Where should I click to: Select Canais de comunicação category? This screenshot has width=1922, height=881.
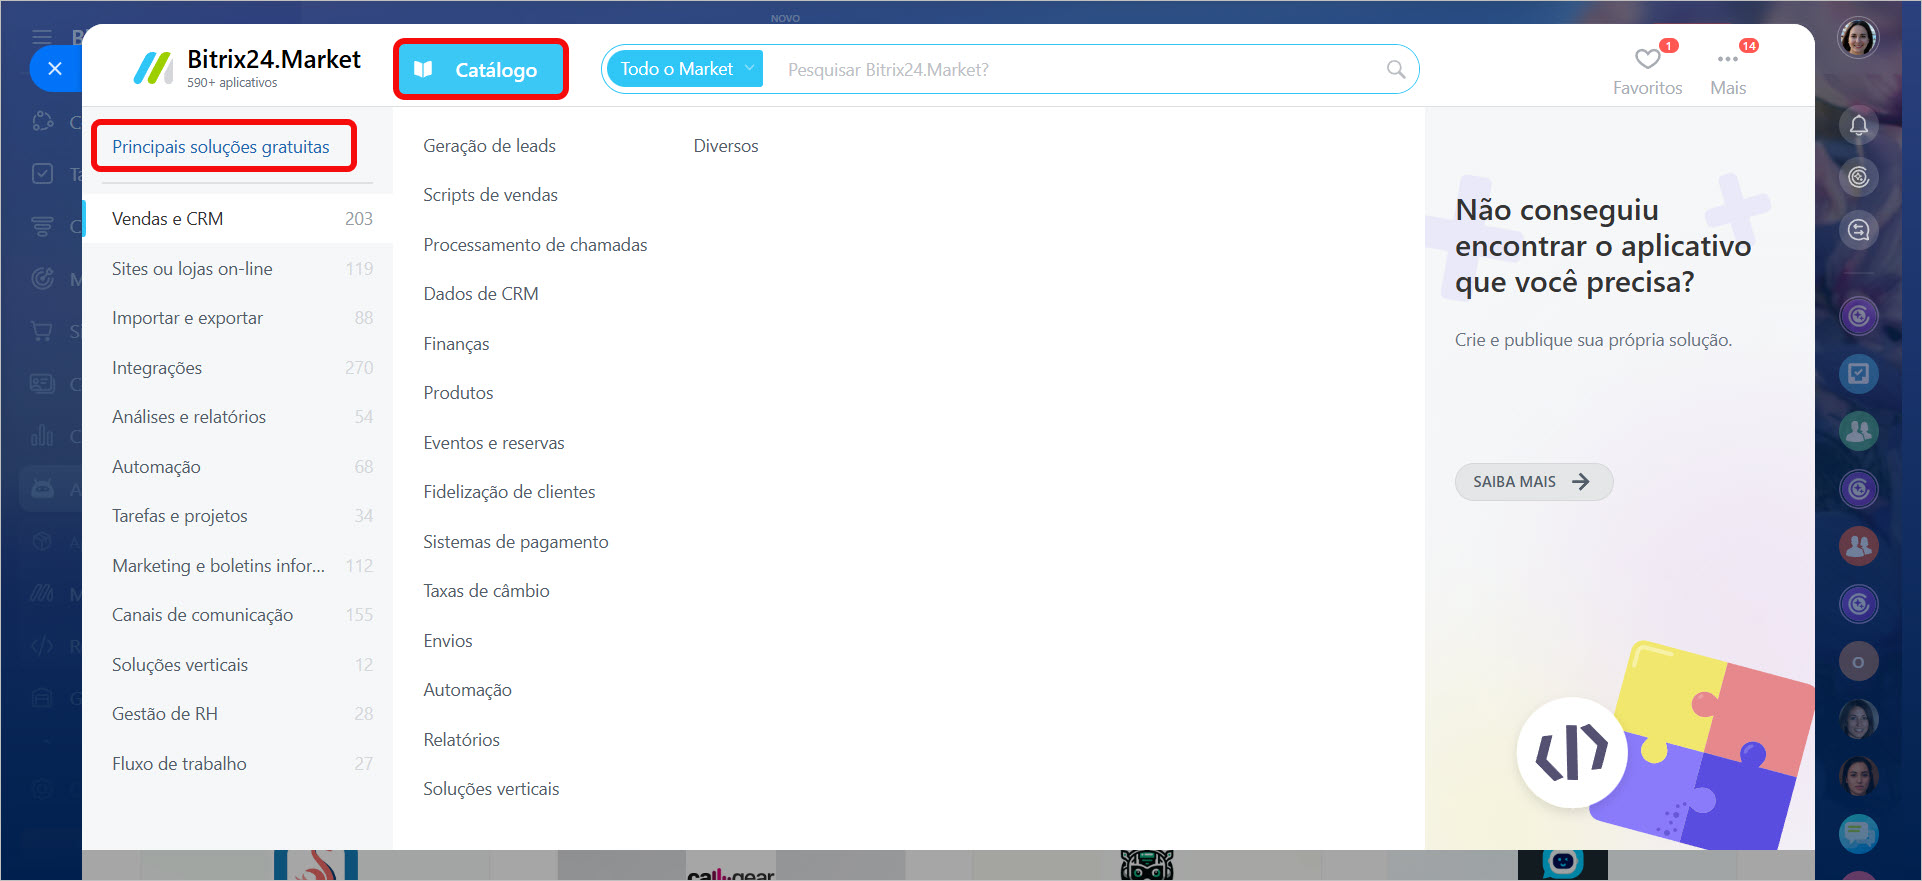tap(238, 615)
